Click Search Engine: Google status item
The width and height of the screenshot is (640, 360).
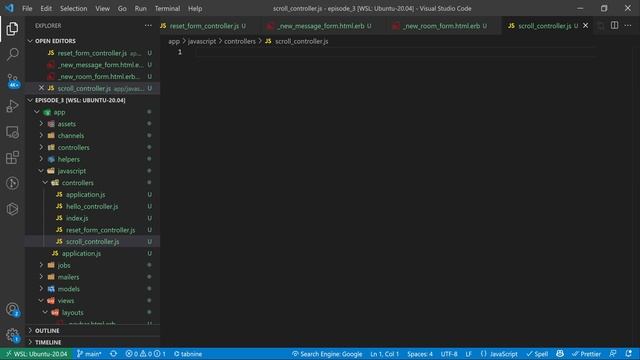pyautogui.click(x=327, y=354)
